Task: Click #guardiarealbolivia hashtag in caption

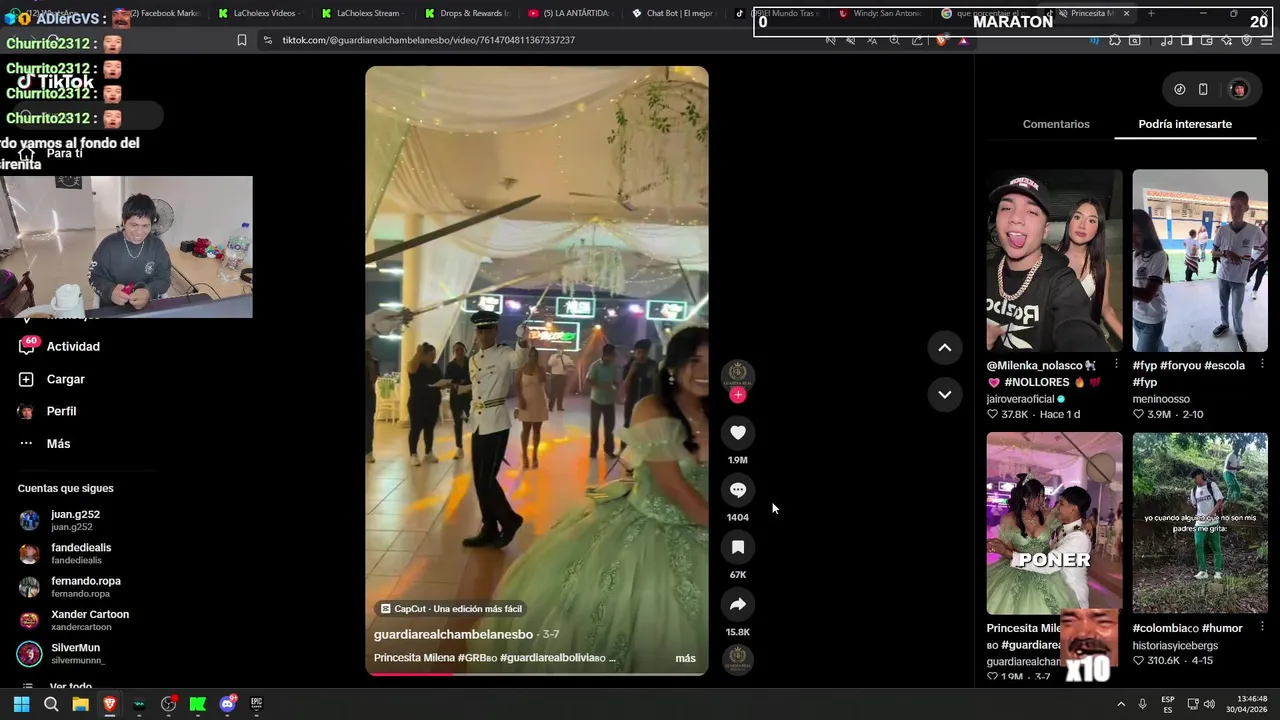Action: coord(552,658)
